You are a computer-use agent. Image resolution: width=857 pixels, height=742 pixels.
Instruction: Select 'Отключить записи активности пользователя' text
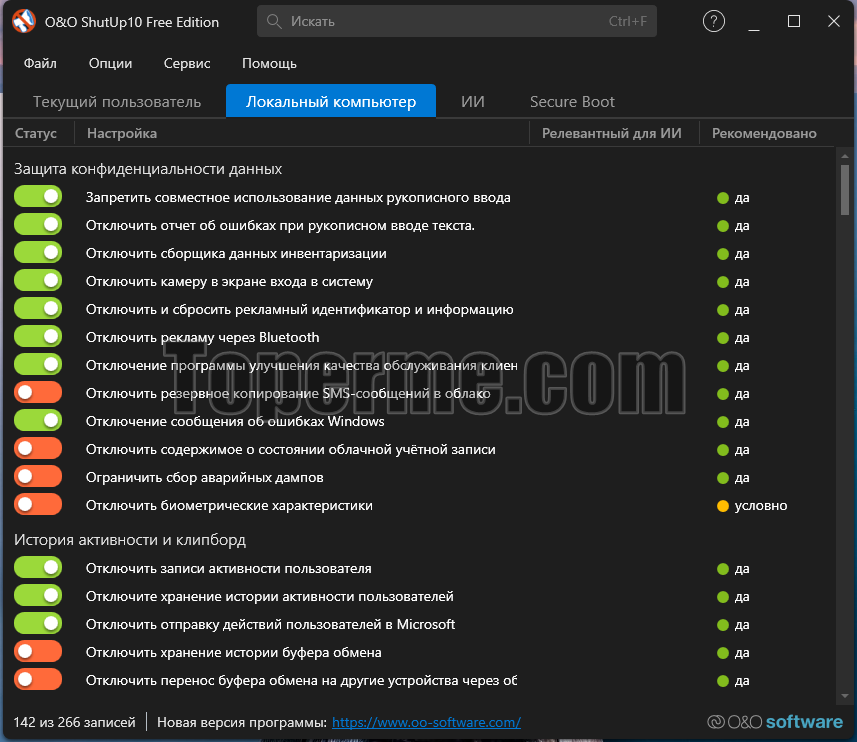228,568
